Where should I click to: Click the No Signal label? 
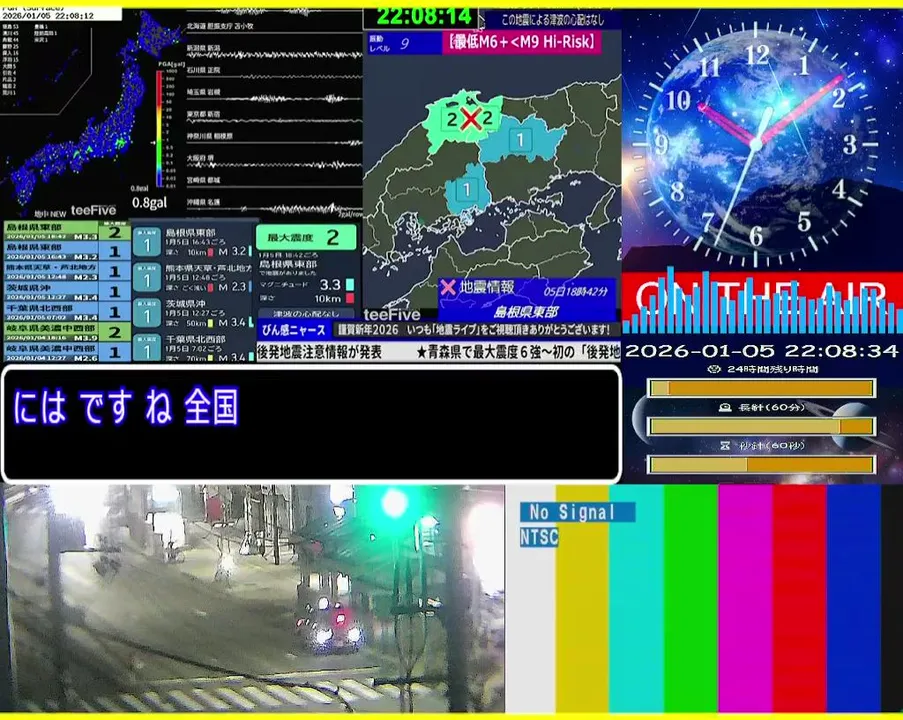tap(578, 512)
